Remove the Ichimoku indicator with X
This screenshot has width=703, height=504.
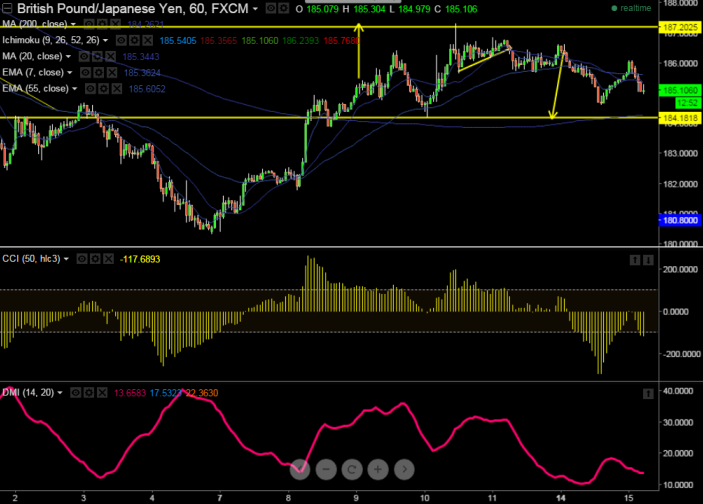coord(148,40)
